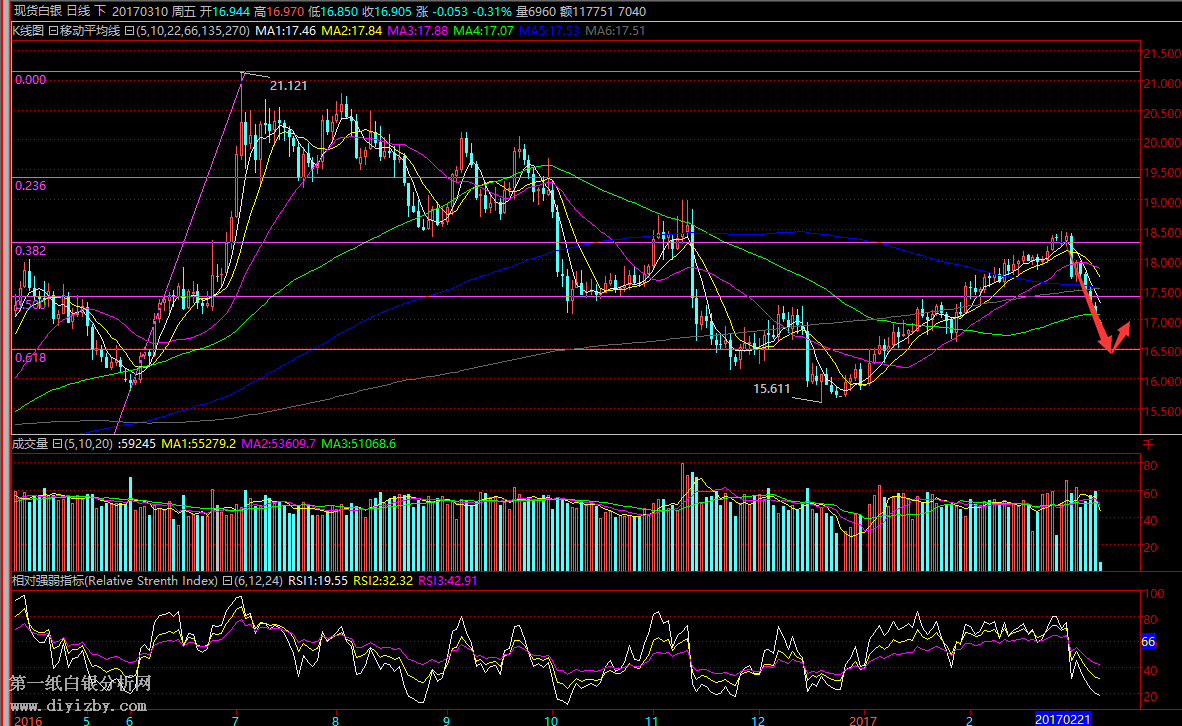Open the diyizby.com watermark link

pos(80,705)
